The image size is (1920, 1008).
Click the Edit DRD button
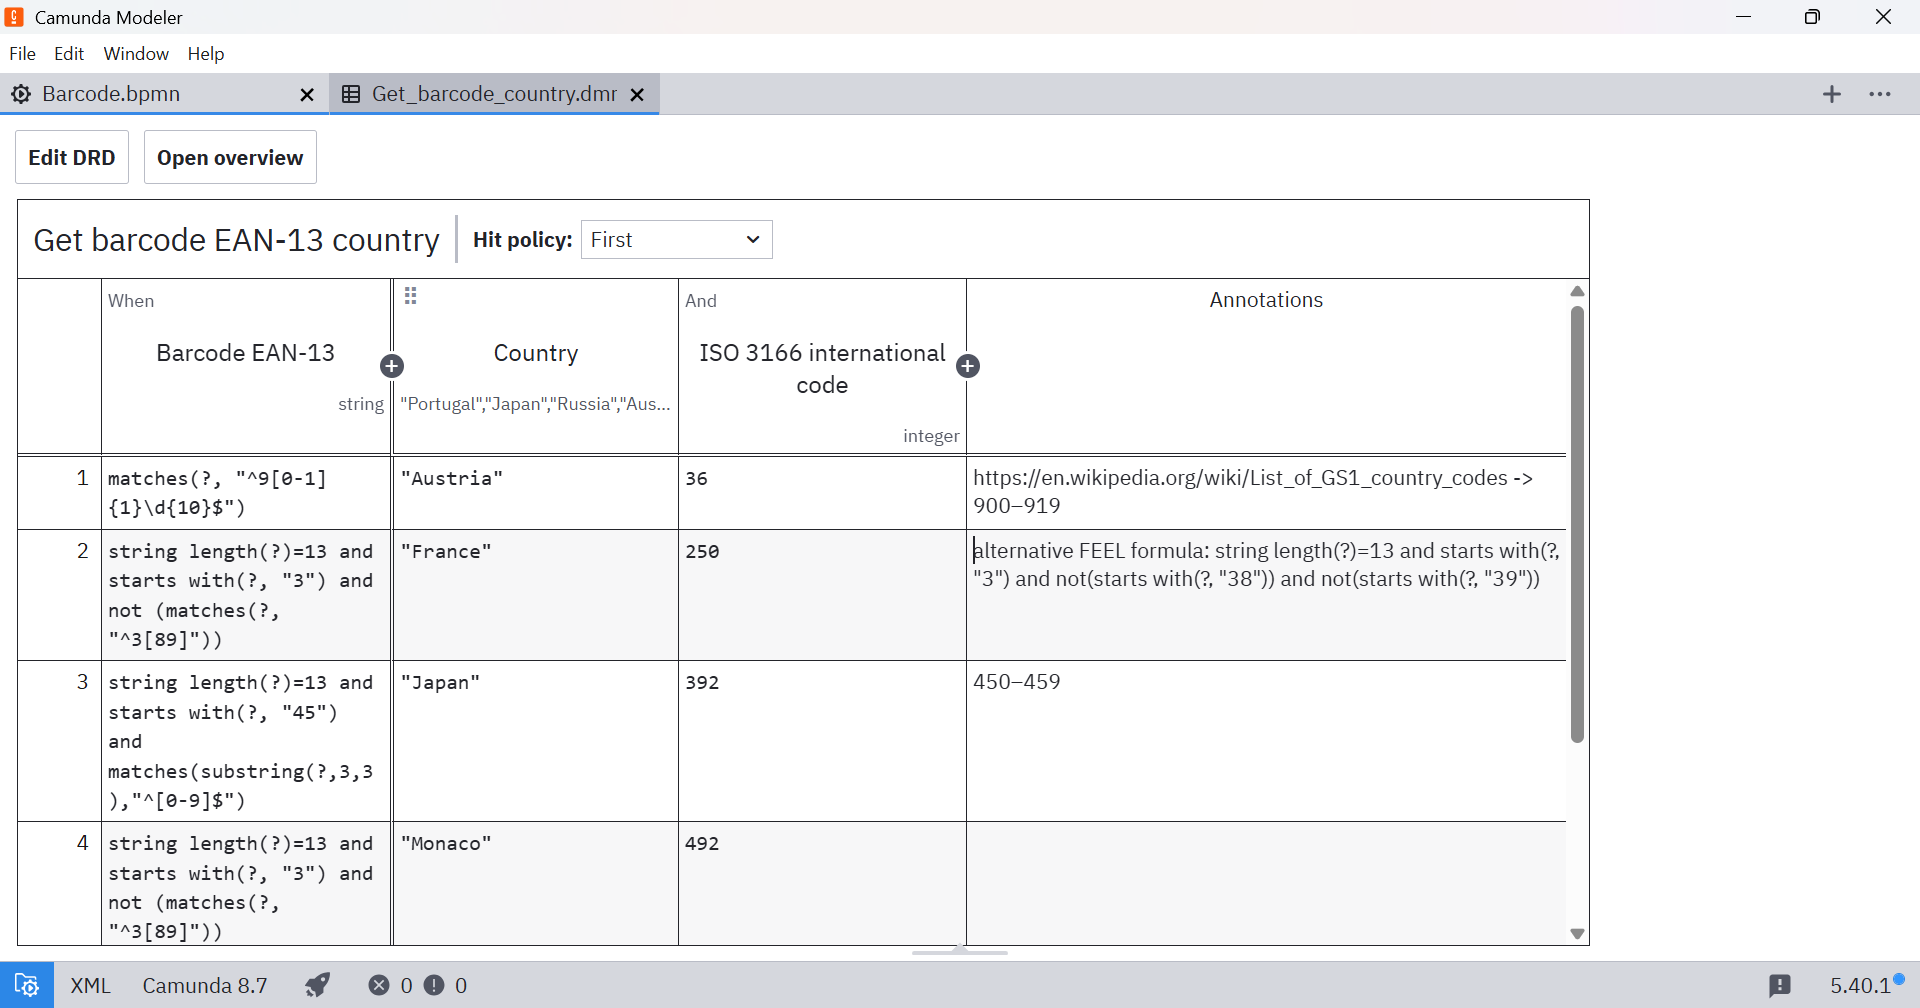(72, 158)
